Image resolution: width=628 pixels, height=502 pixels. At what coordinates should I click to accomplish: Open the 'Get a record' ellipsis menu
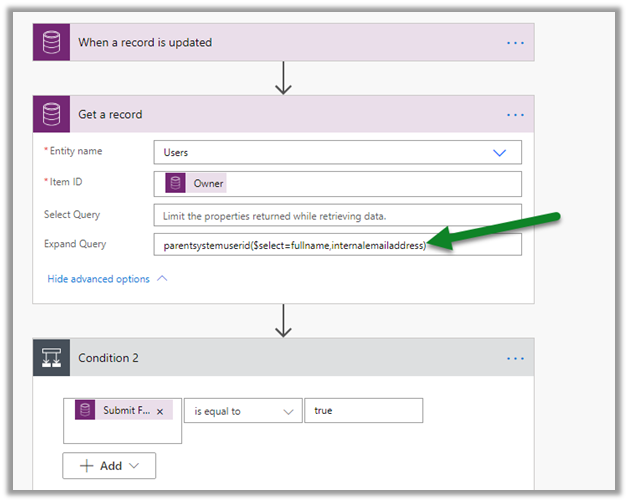[x=515, y=115]
